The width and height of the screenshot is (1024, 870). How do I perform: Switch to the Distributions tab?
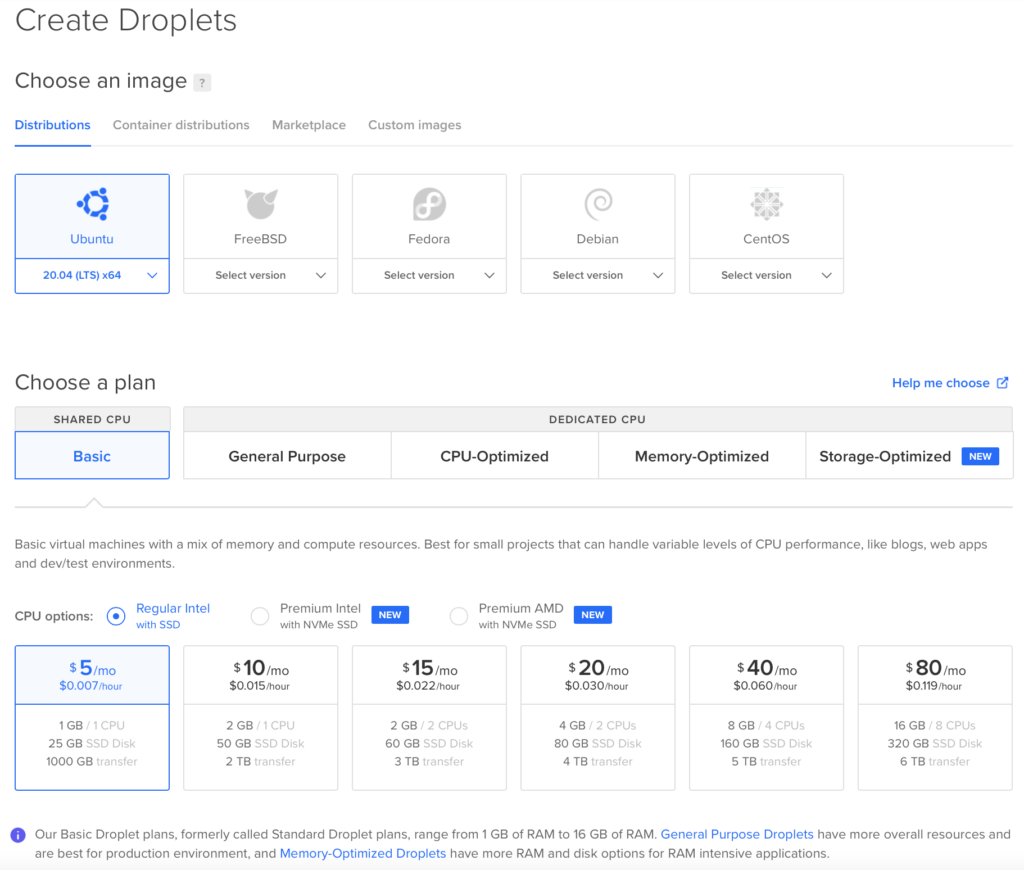52,125
